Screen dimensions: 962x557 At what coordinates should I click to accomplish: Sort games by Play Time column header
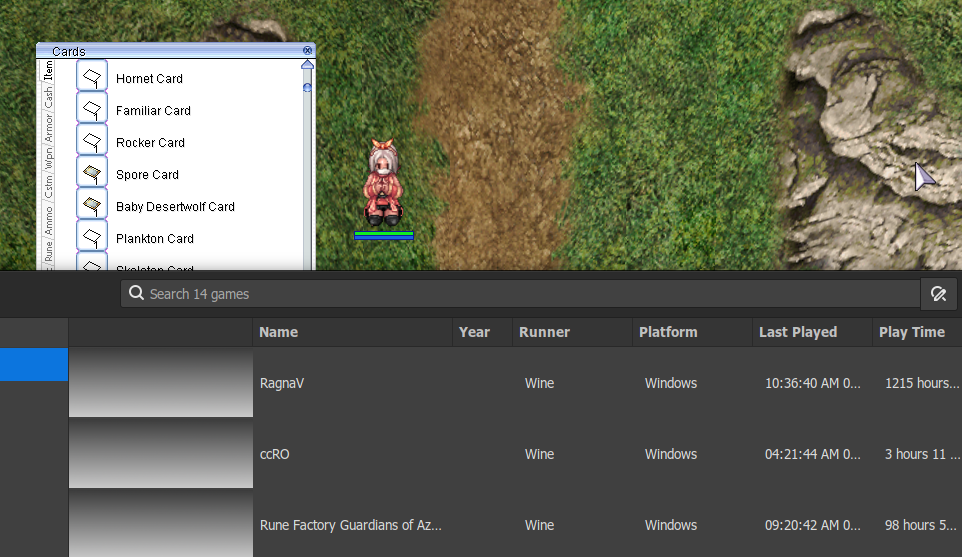click(917, 332)
